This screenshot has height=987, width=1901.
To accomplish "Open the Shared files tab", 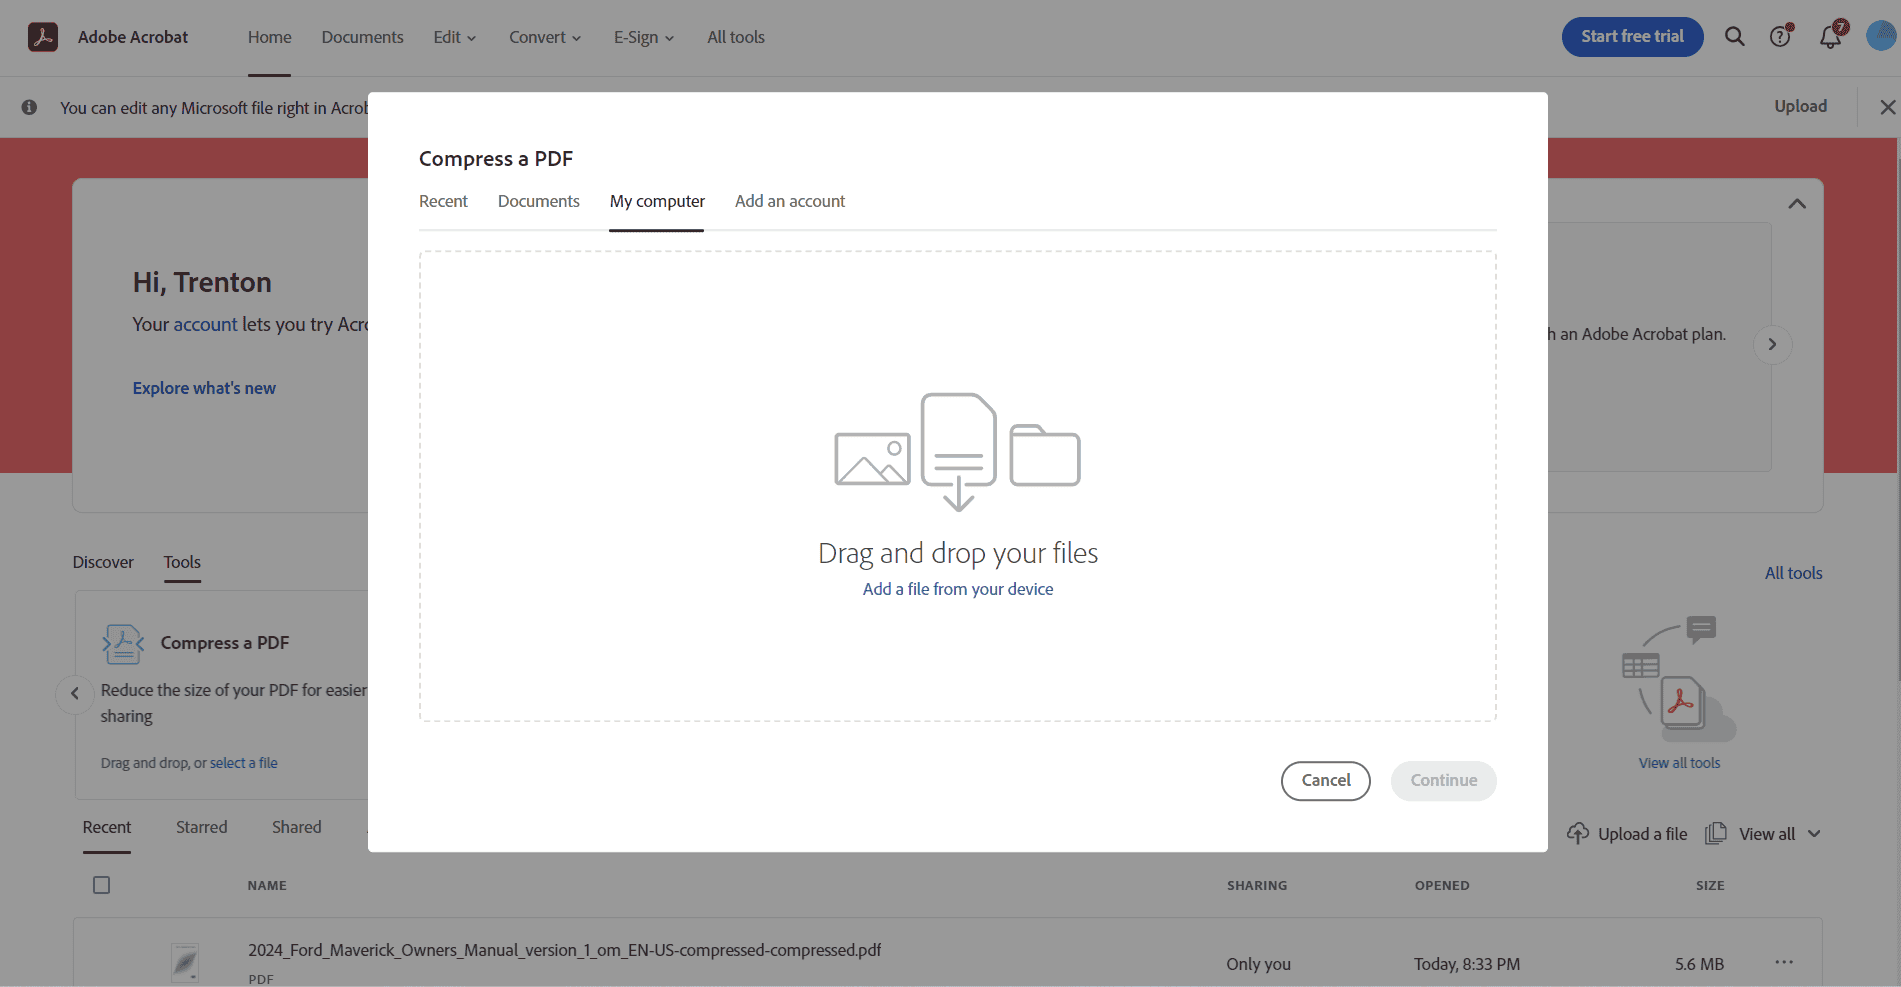I will 297,828.
